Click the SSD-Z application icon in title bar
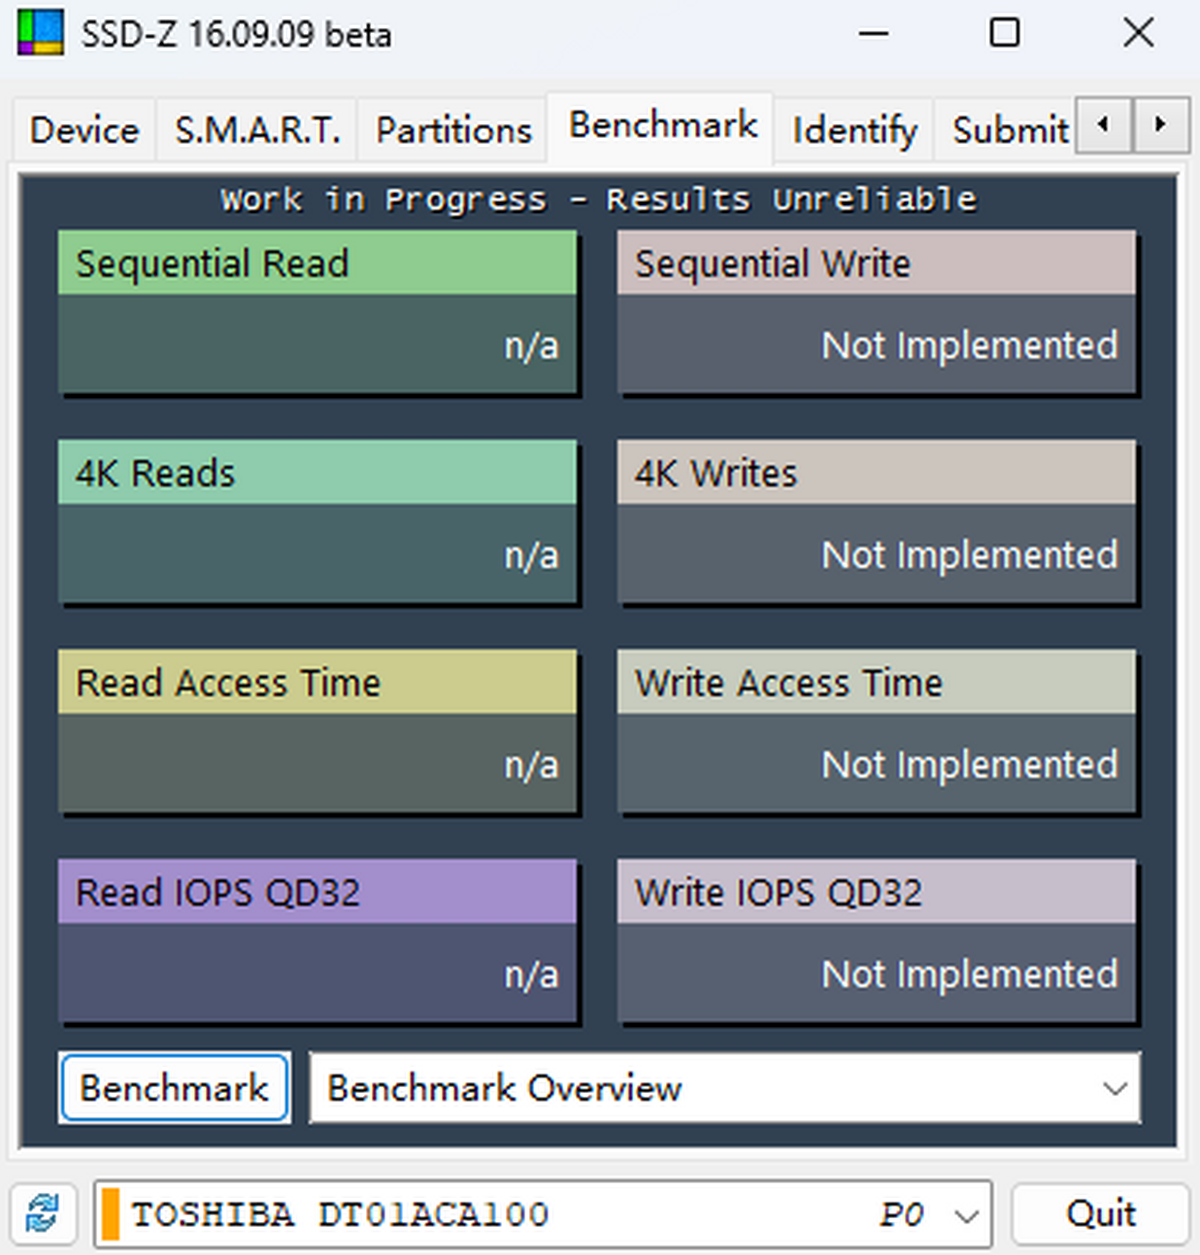 pyautogui.click(x=39, y=32)
